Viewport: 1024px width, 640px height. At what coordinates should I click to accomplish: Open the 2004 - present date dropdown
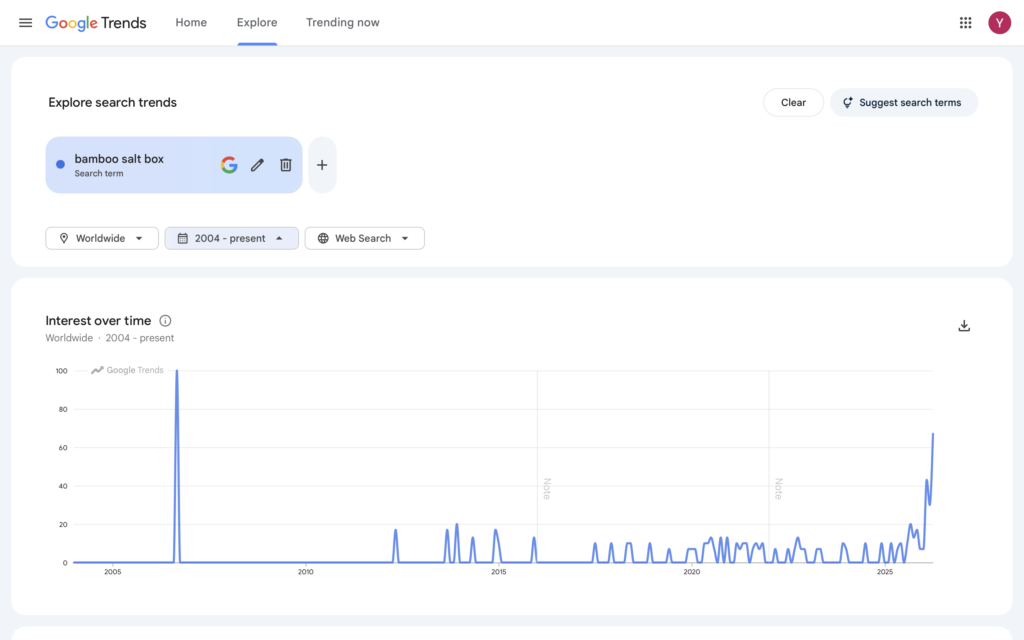[x=231, y=238]
